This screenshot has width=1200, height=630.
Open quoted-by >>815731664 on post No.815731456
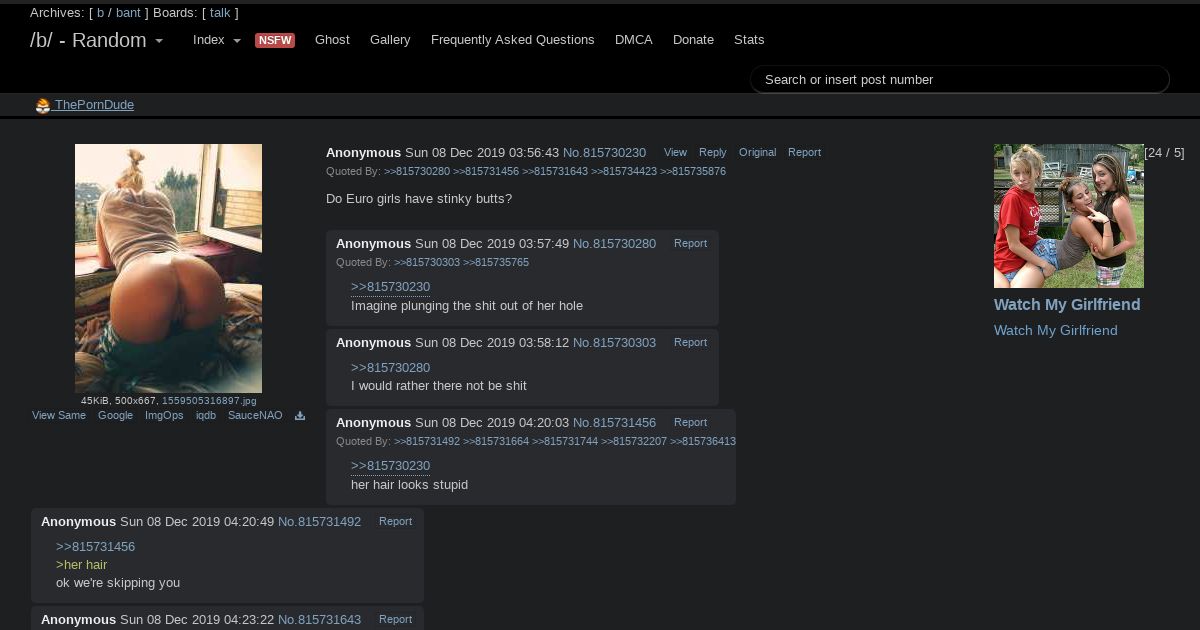click(496, 442)
